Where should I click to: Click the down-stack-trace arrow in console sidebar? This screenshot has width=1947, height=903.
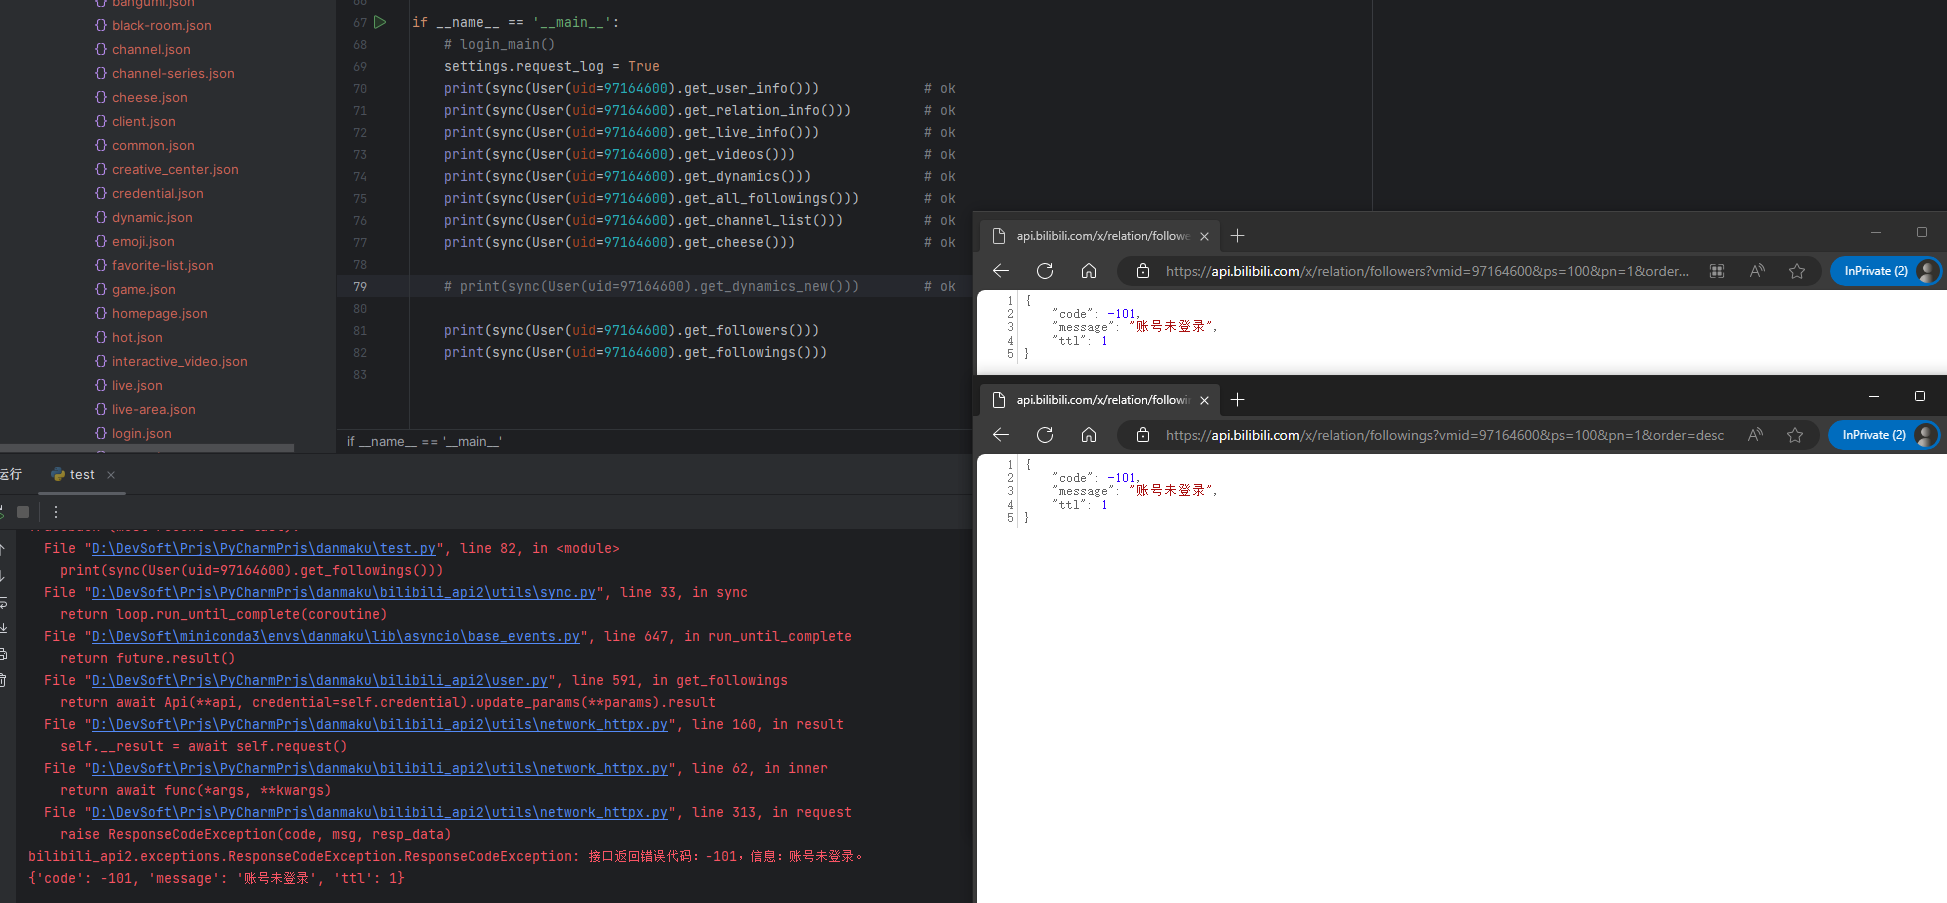3,575
